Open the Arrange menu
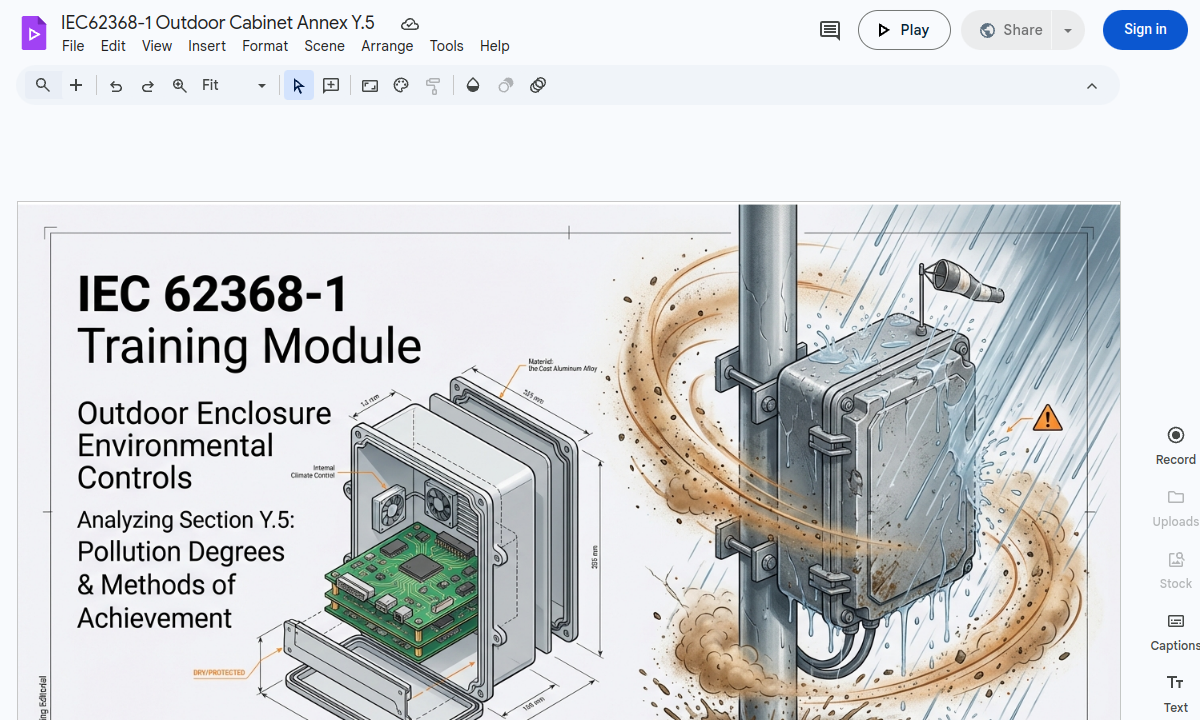Viewport: 1200px width, 720px height. point(387,46)
